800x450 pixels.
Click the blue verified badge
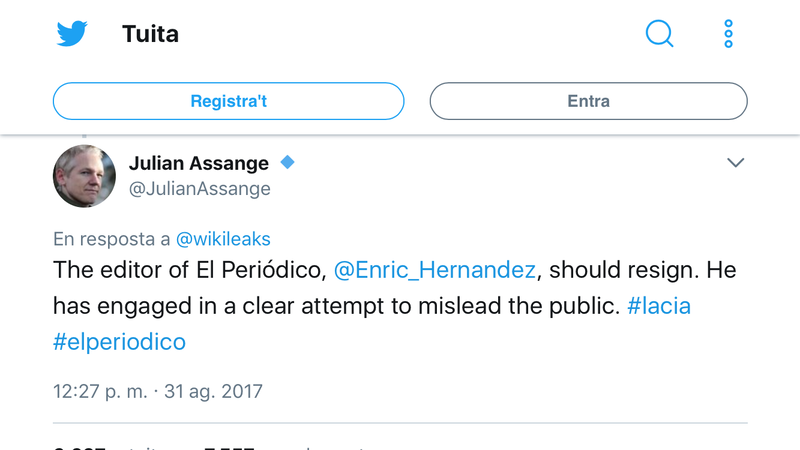[x=288, y=162]
